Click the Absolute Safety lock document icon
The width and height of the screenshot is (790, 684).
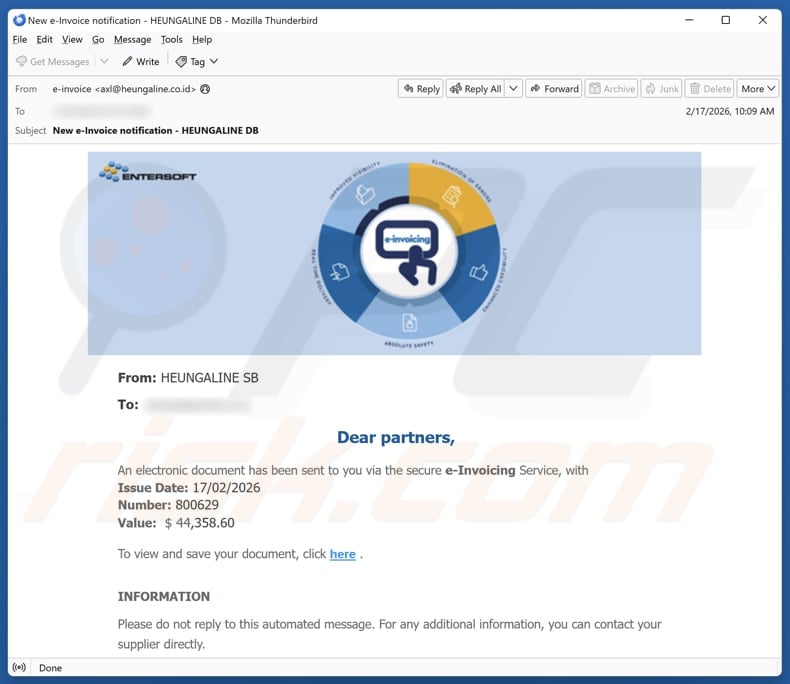410,322
